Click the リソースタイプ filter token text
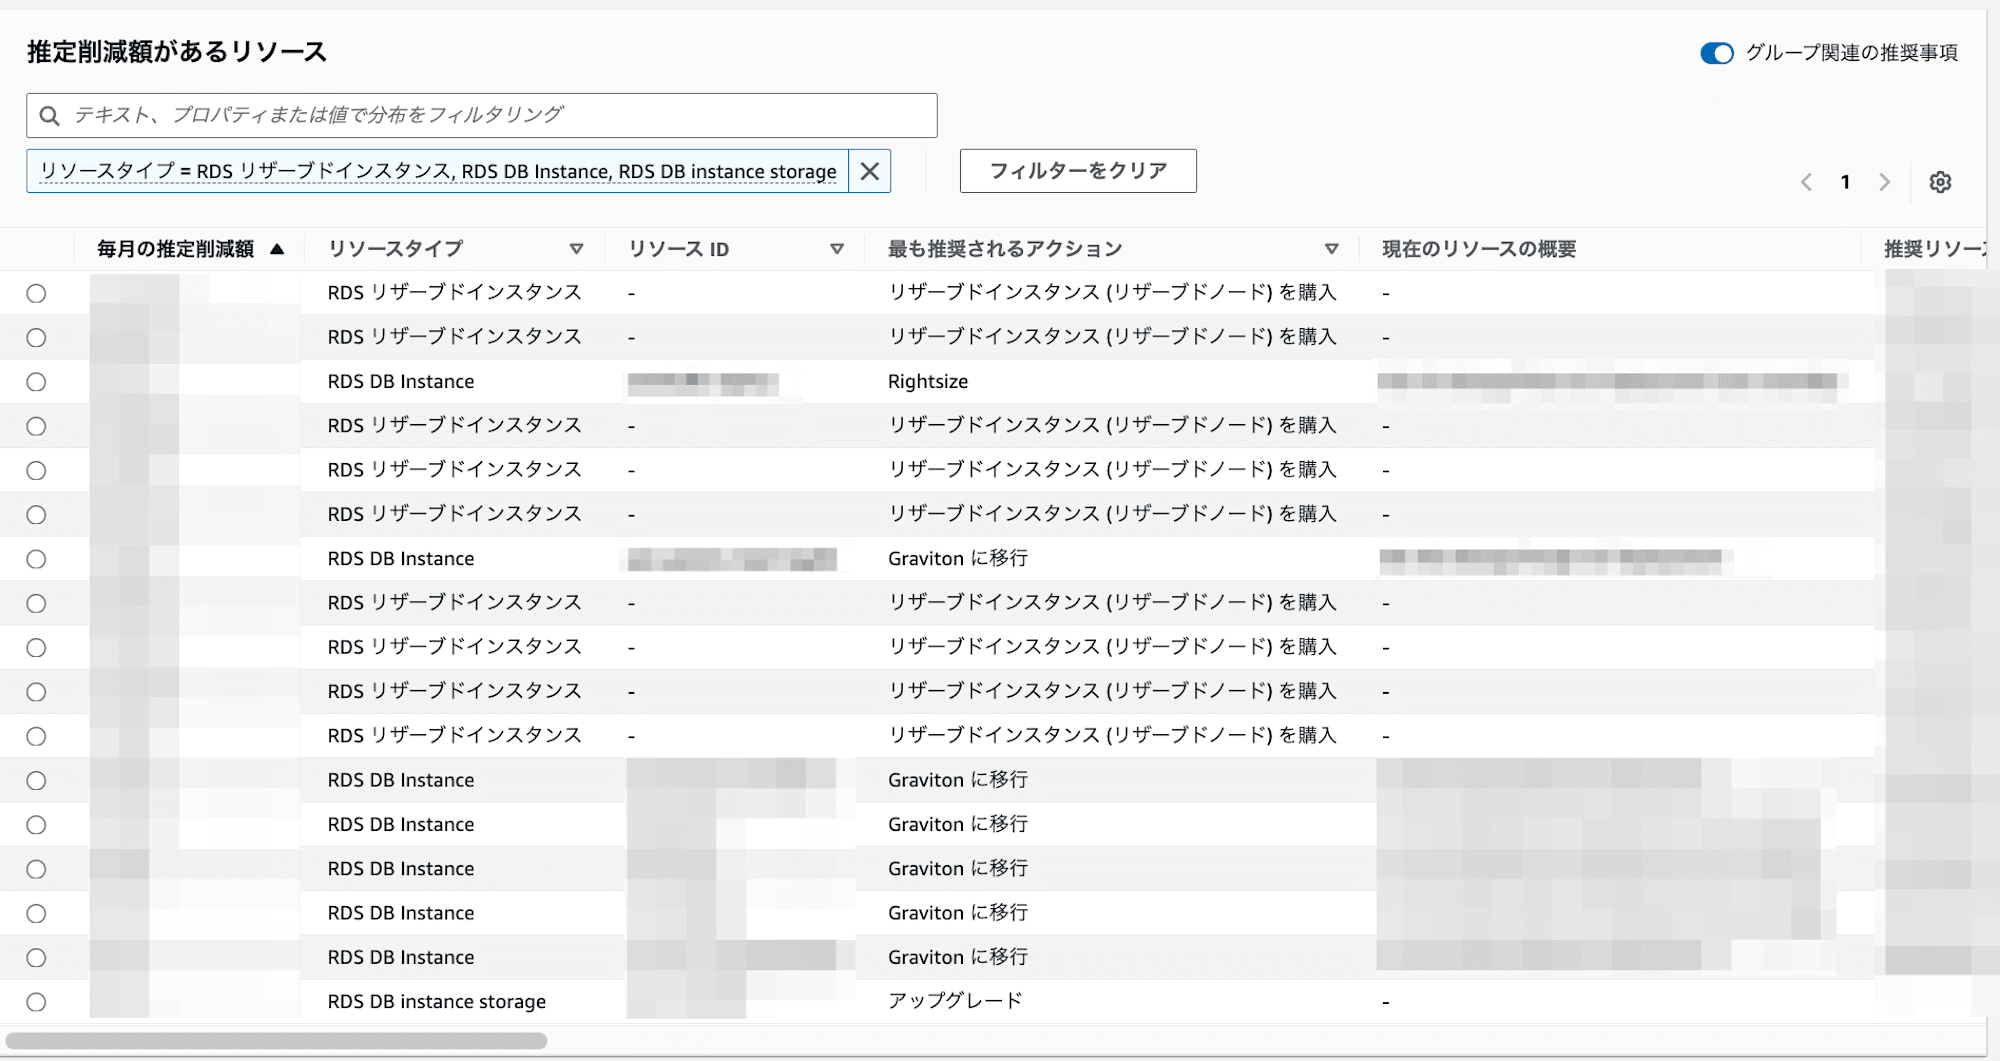The width and height of the screenshot is (2000, 1061). pyautogui.click(x=438, y=171)
